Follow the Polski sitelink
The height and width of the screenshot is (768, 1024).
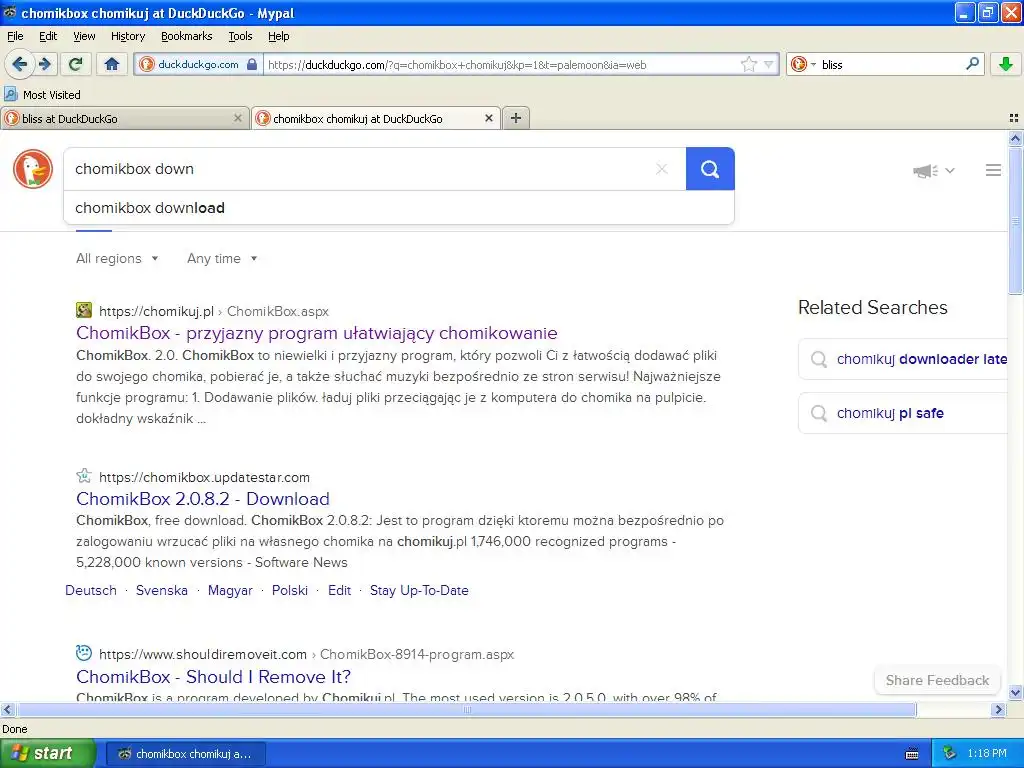tap(289, 590)
